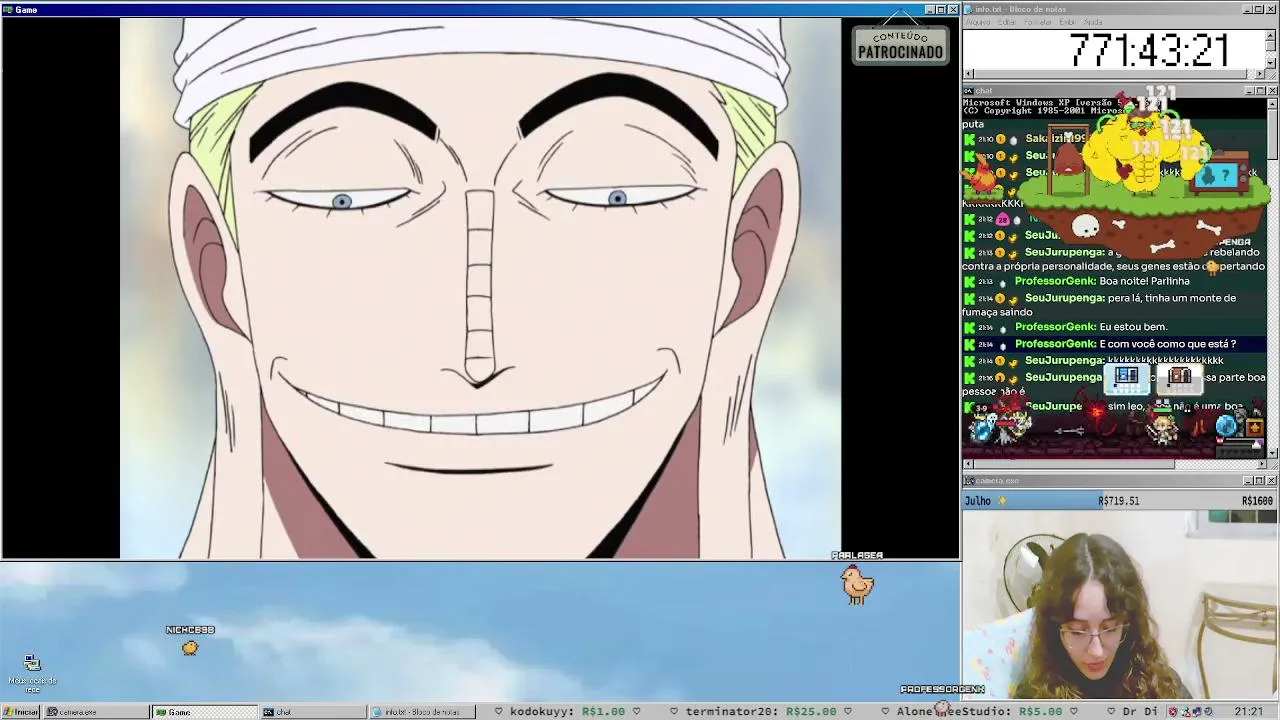Open the Exibir menu in Bloco de notas
Screen dimensions: 1280x720
coord(1068,22)
